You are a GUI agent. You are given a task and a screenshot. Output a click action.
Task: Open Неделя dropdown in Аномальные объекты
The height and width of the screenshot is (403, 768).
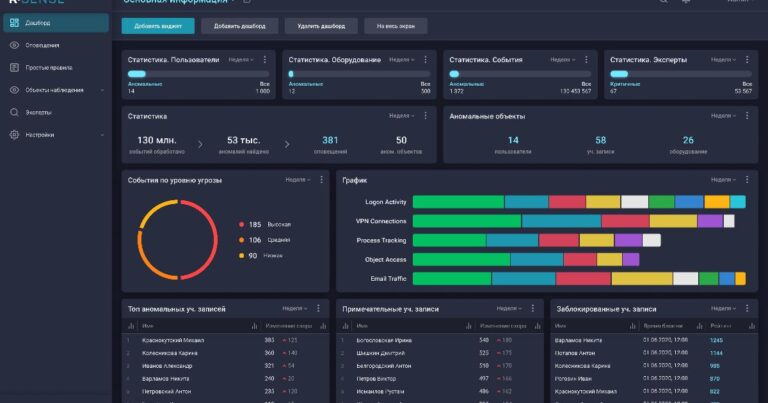pyautogui.click(x=723, y=116)
